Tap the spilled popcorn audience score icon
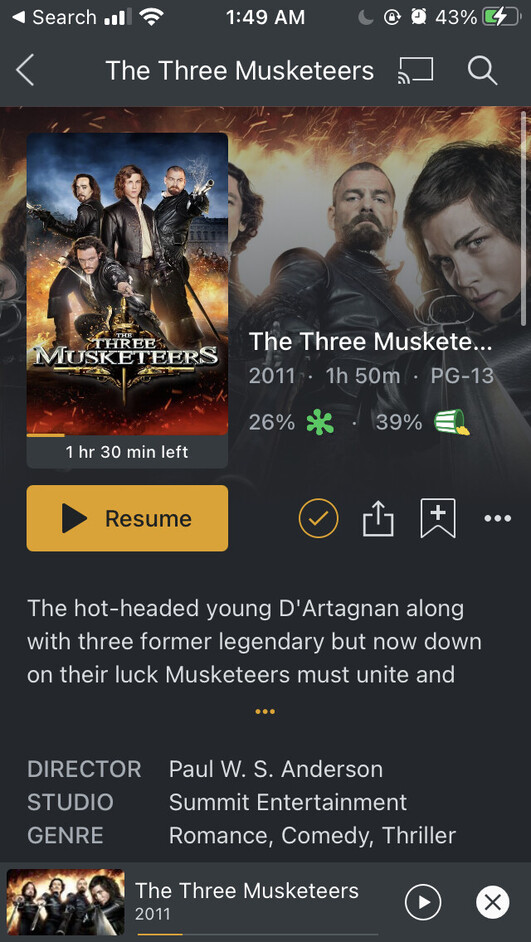This screenshot has height=942, width=531. (452, 422)
